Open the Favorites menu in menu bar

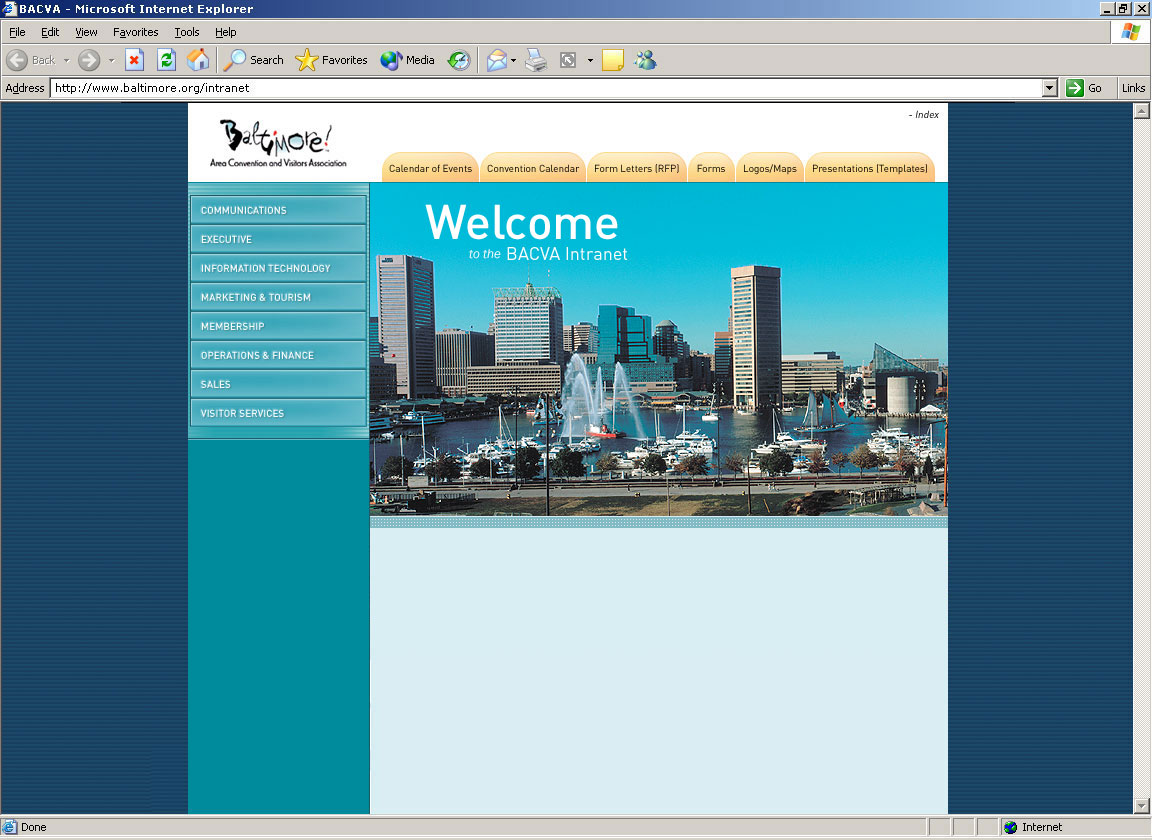click(135, 32)
